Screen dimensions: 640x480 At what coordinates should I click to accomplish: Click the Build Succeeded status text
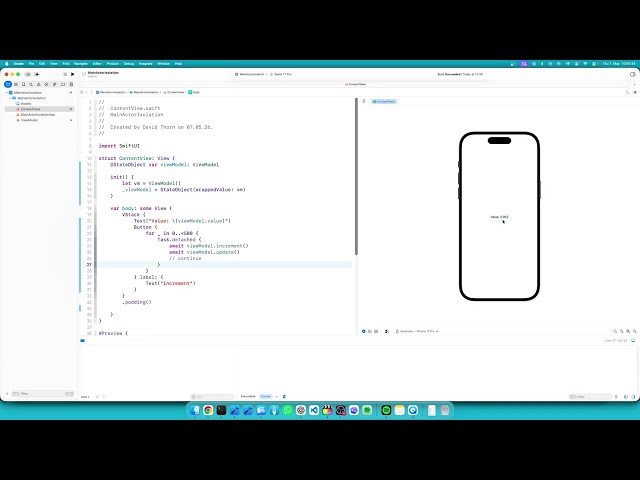[460, 74]
